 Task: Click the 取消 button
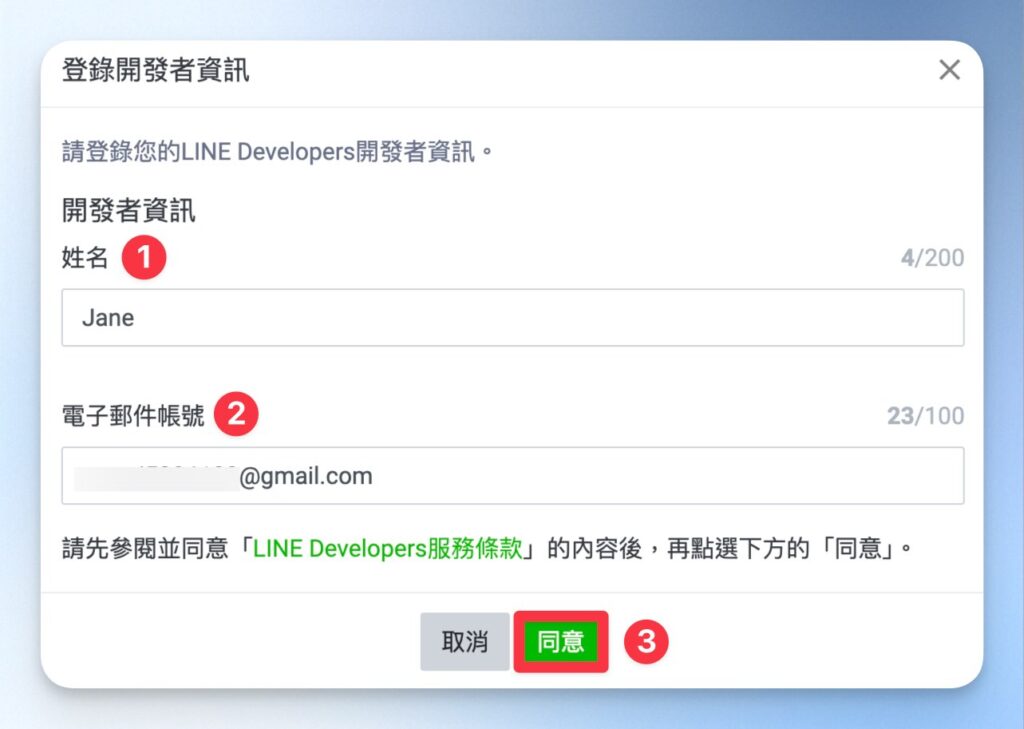point(465,641)
